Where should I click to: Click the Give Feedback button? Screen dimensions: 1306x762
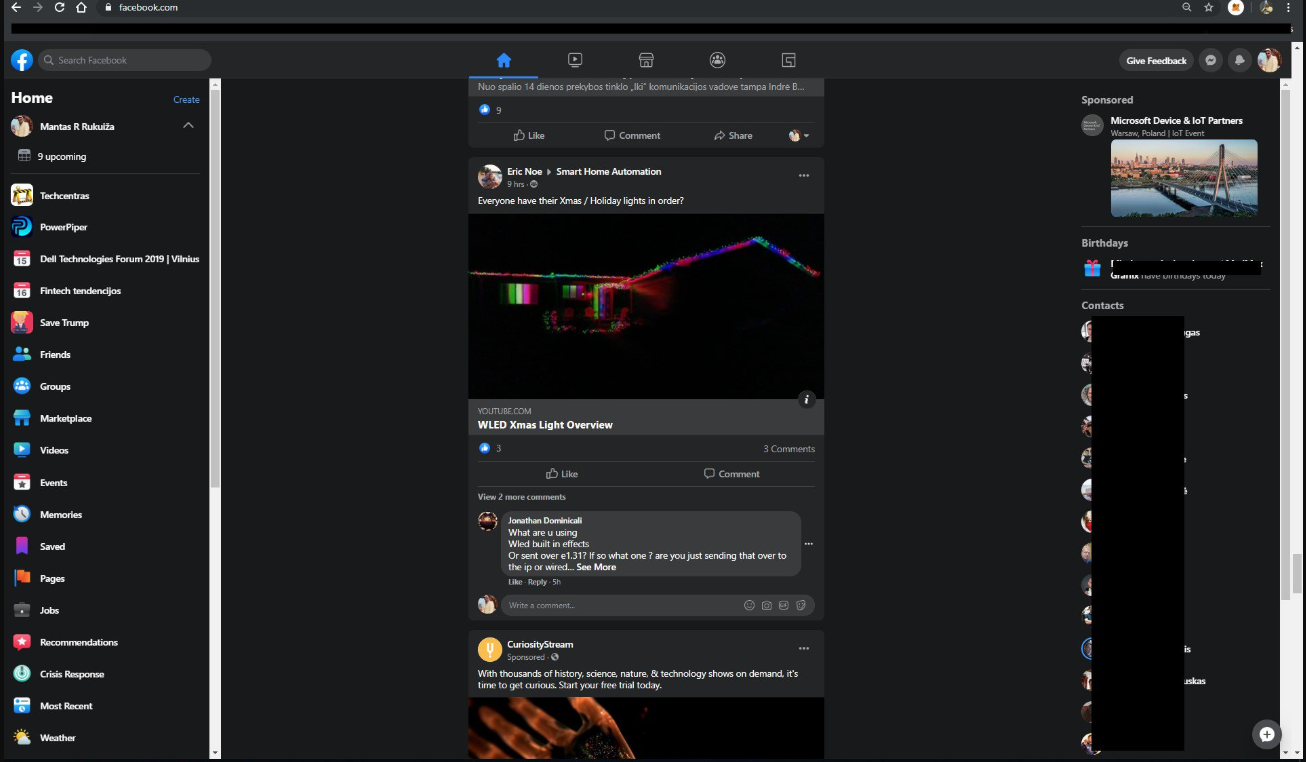pyautogui.click(x=1156, y=60)
